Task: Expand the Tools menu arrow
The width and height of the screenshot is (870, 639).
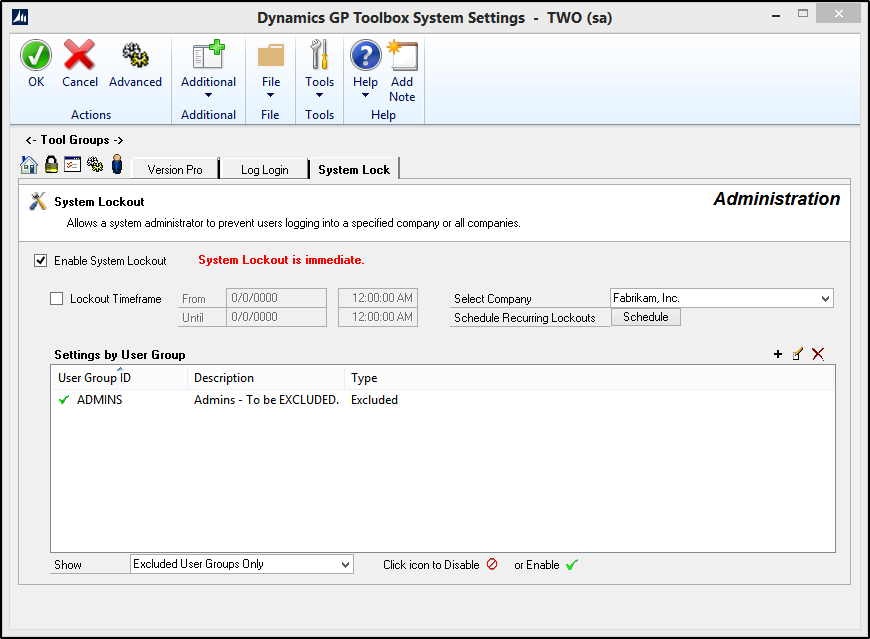Action: coord(320,95)
